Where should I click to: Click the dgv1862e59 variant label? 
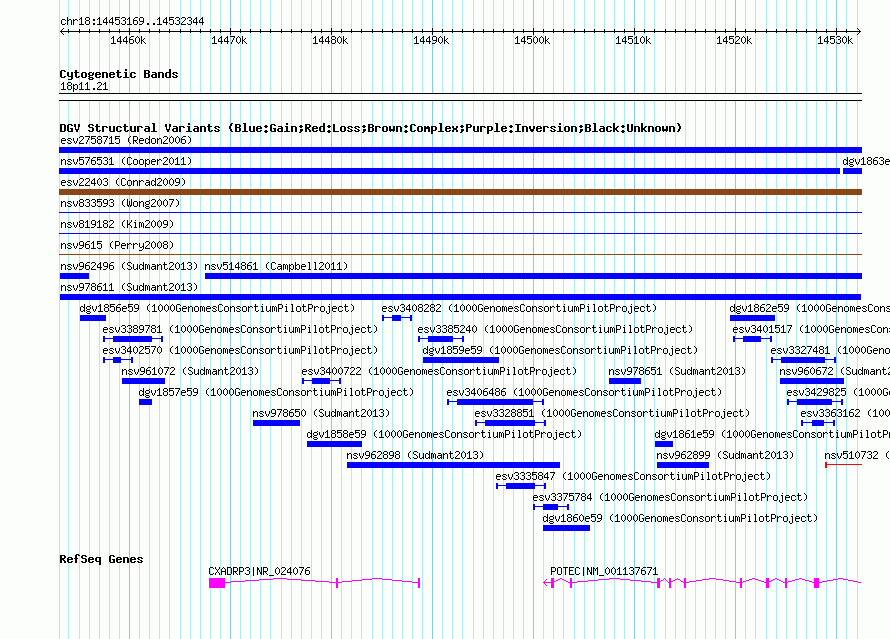pos(809,308)
